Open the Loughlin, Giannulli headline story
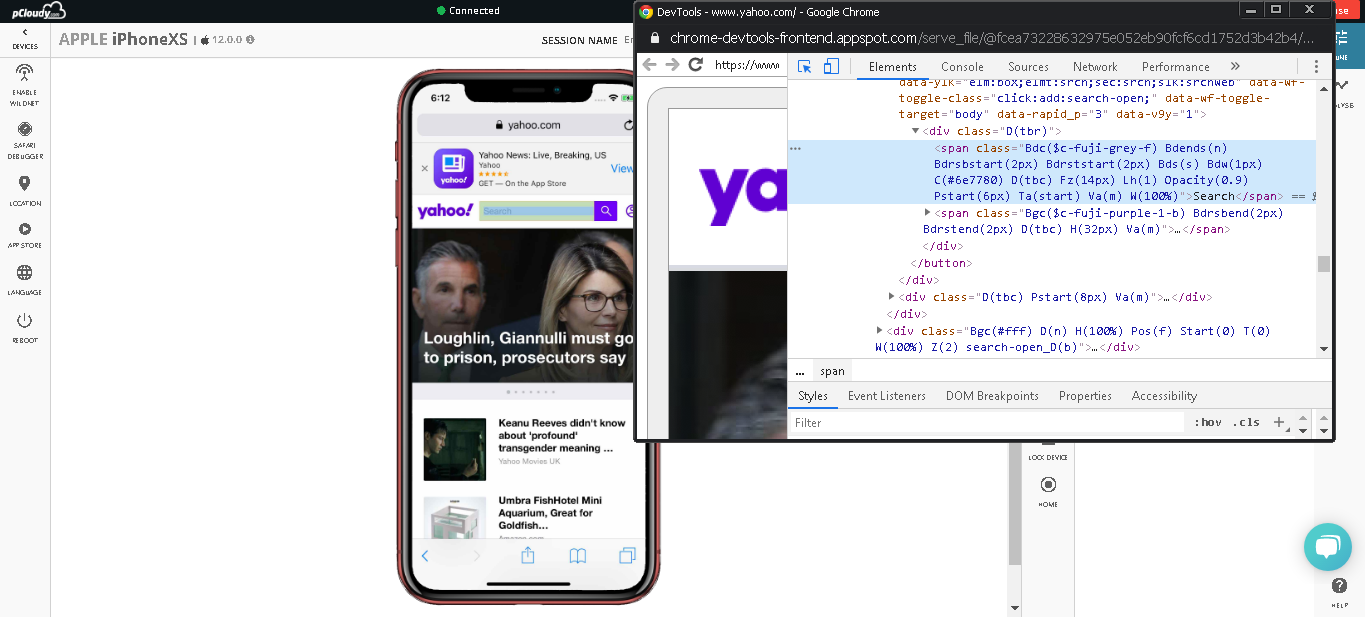Viewport: 1365px width, 617px height. [528, 348]
